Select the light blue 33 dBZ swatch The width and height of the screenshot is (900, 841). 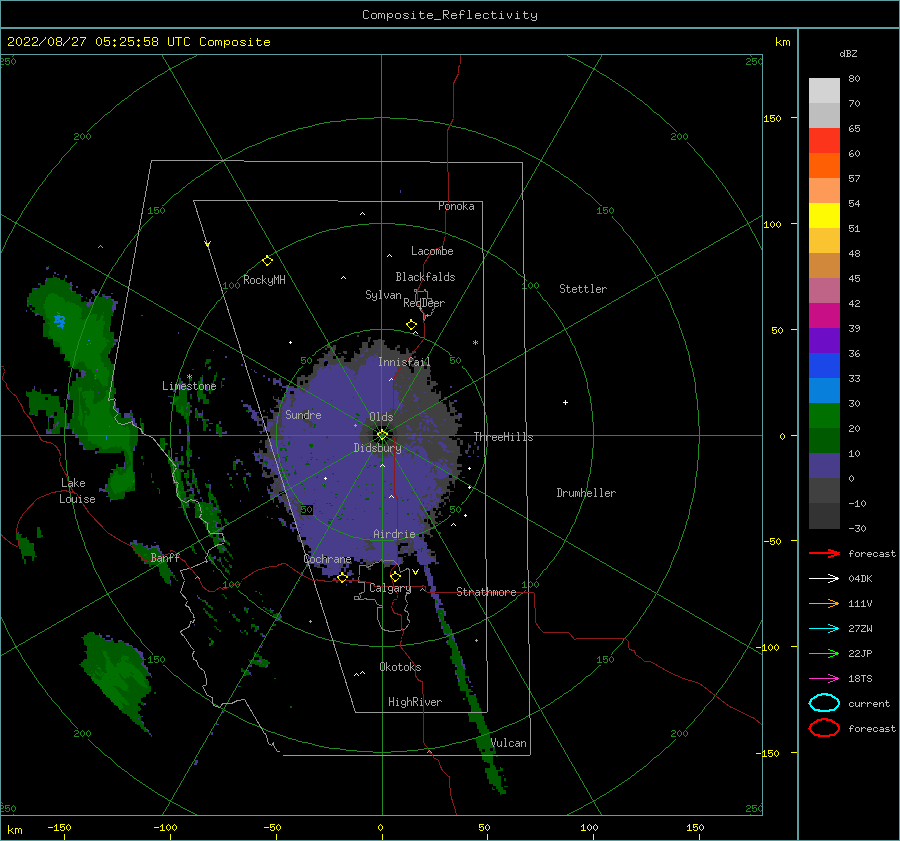pyautogui.click(x=824, y=391)
